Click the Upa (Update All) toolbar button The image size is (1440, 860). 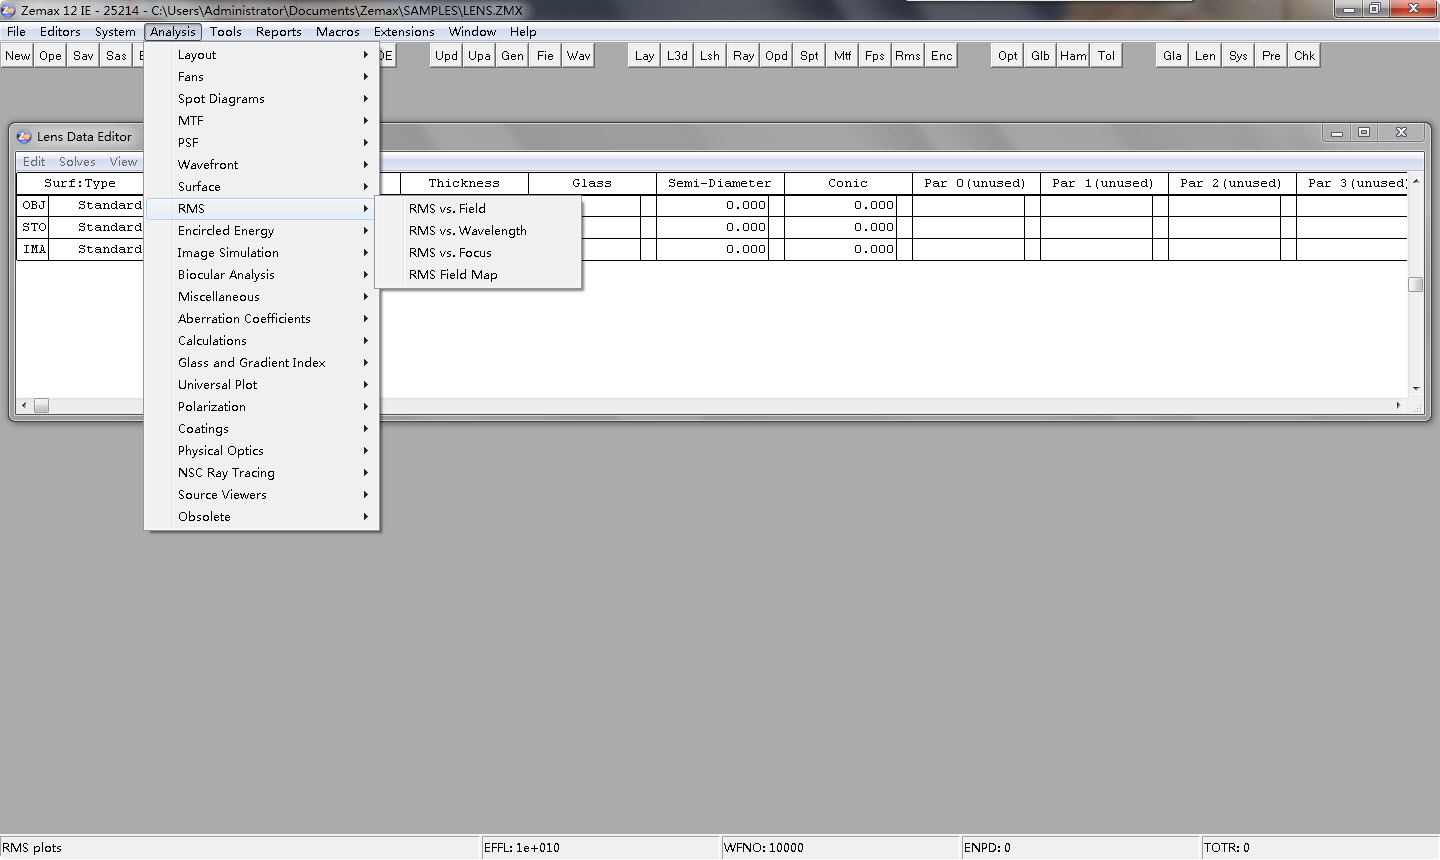pyautogui.click(x=479, y=56)
